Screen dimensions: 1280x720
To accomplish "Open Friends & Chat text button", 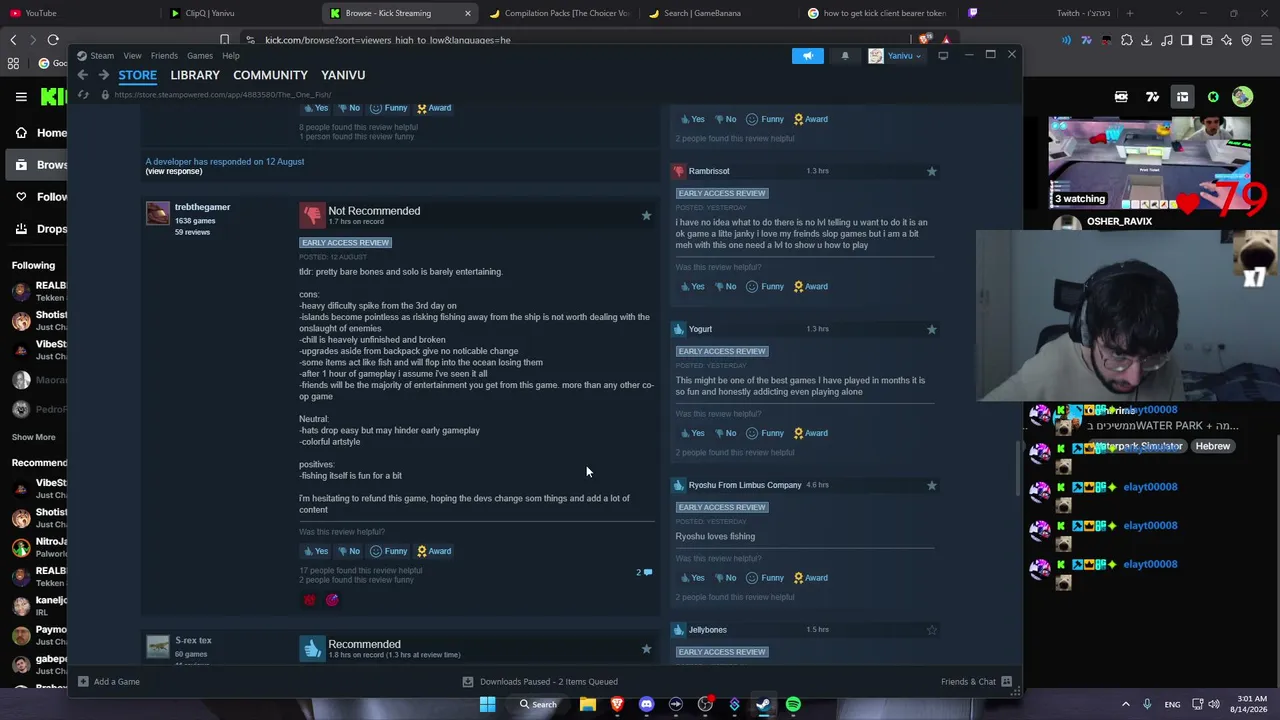I will (x=968, y=682).
